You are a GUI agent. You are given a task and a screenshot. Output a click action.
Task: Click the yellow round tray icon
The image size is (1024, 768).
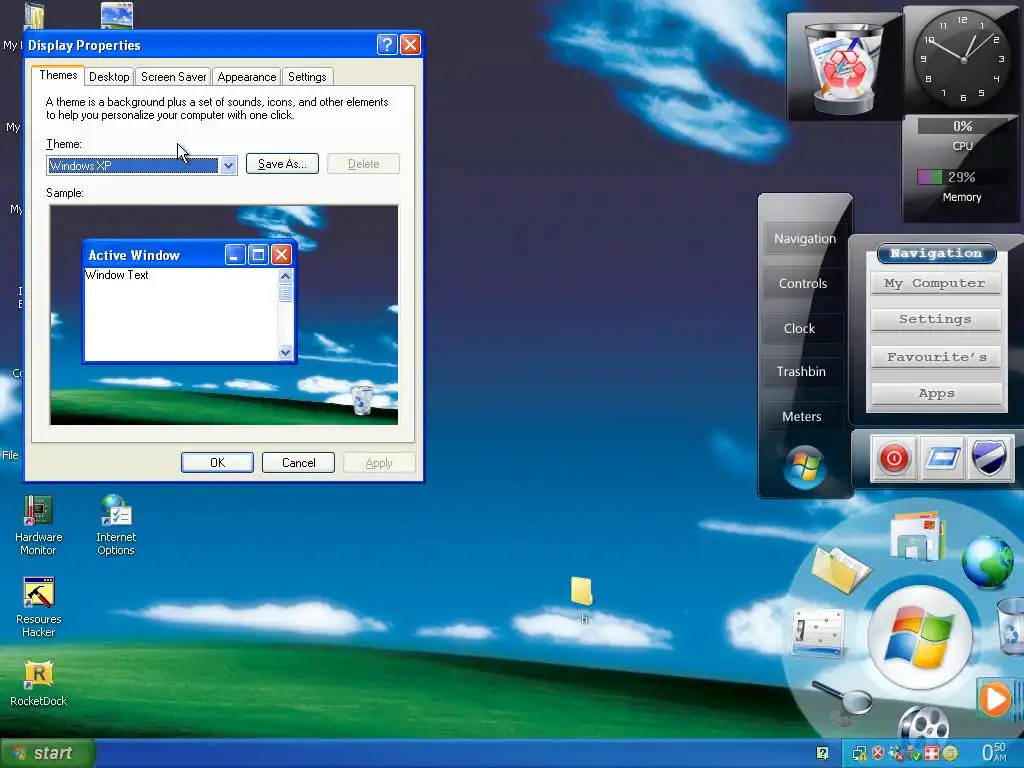click(x=950, y=754)
